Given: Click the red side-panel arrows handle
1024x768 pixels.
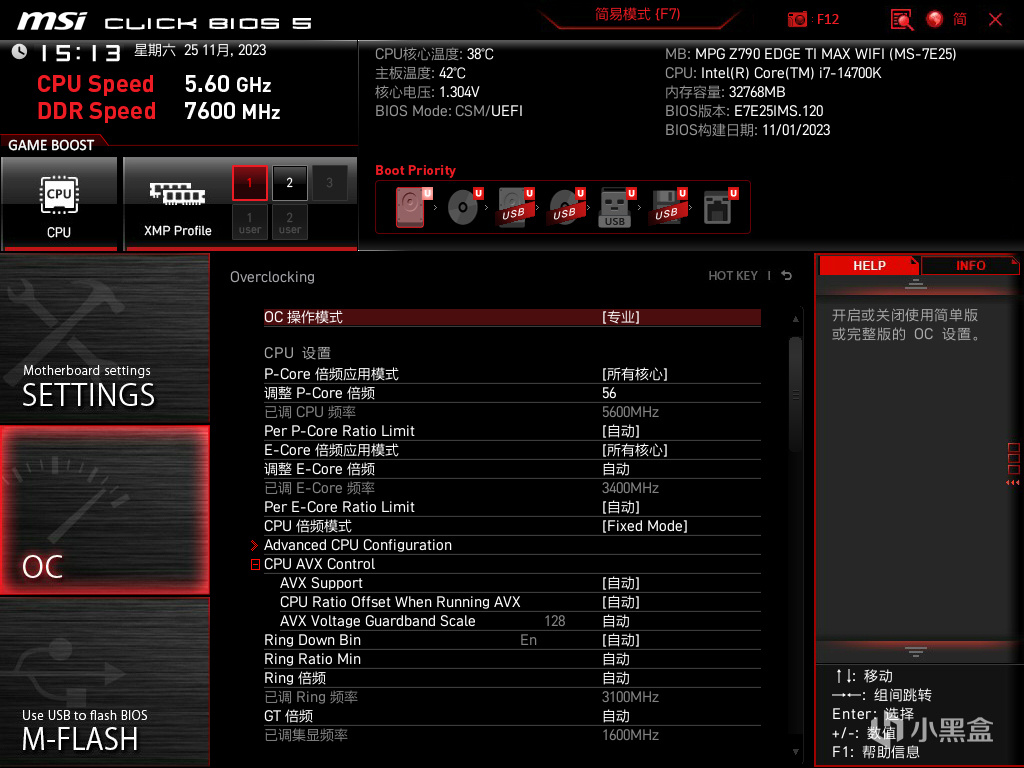Looking at the screenshot, I should click(1013, 464).
